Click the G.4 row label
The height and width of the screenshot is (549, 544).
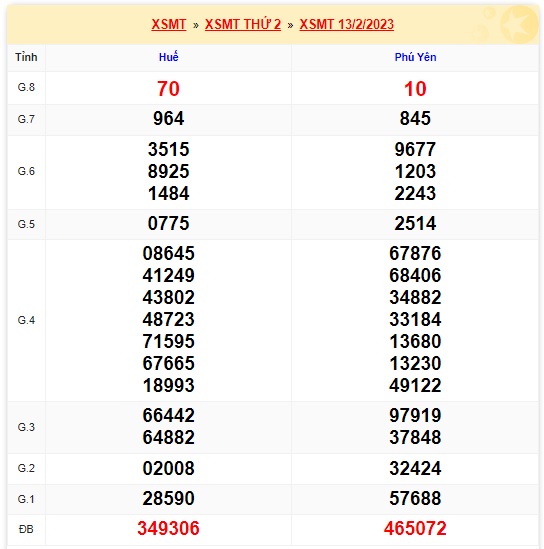(26, 320)
